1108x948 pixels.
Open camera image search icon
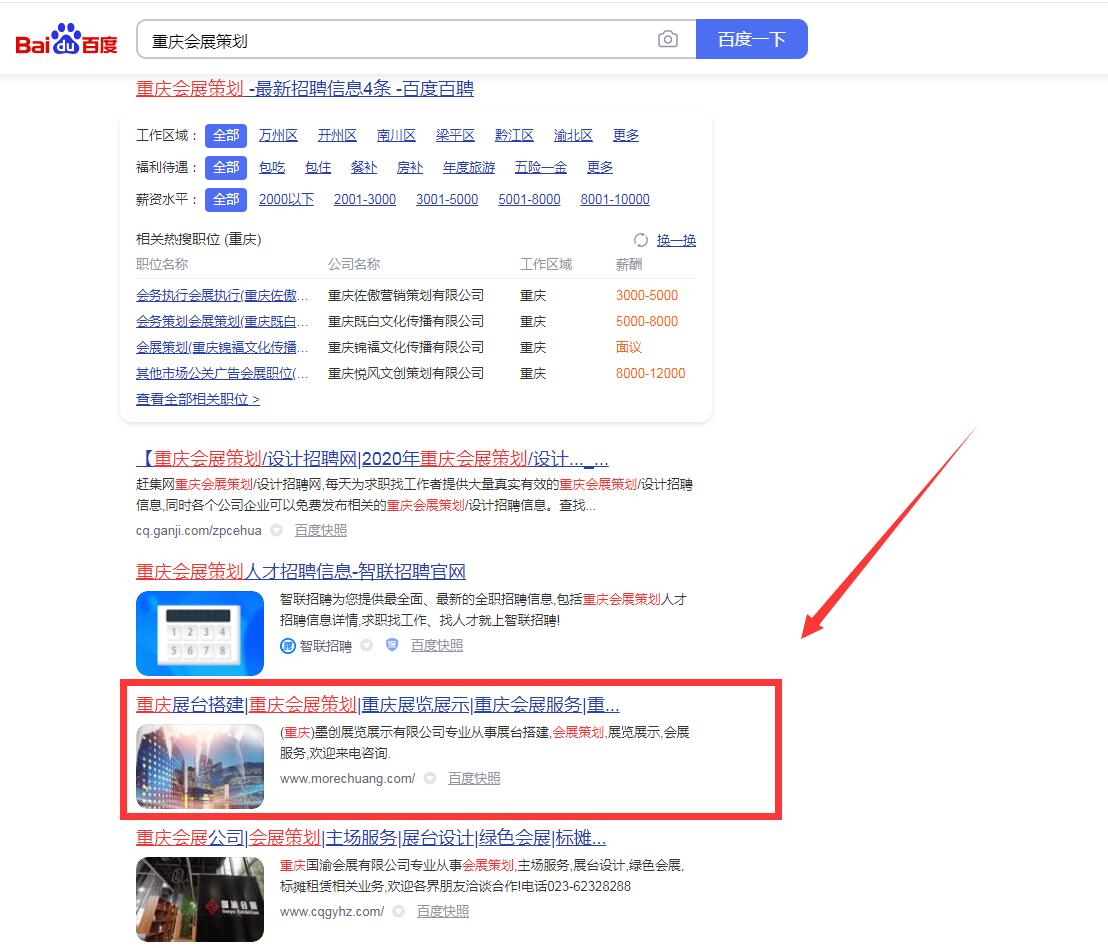pyautogui.click(x=667, y=40)
